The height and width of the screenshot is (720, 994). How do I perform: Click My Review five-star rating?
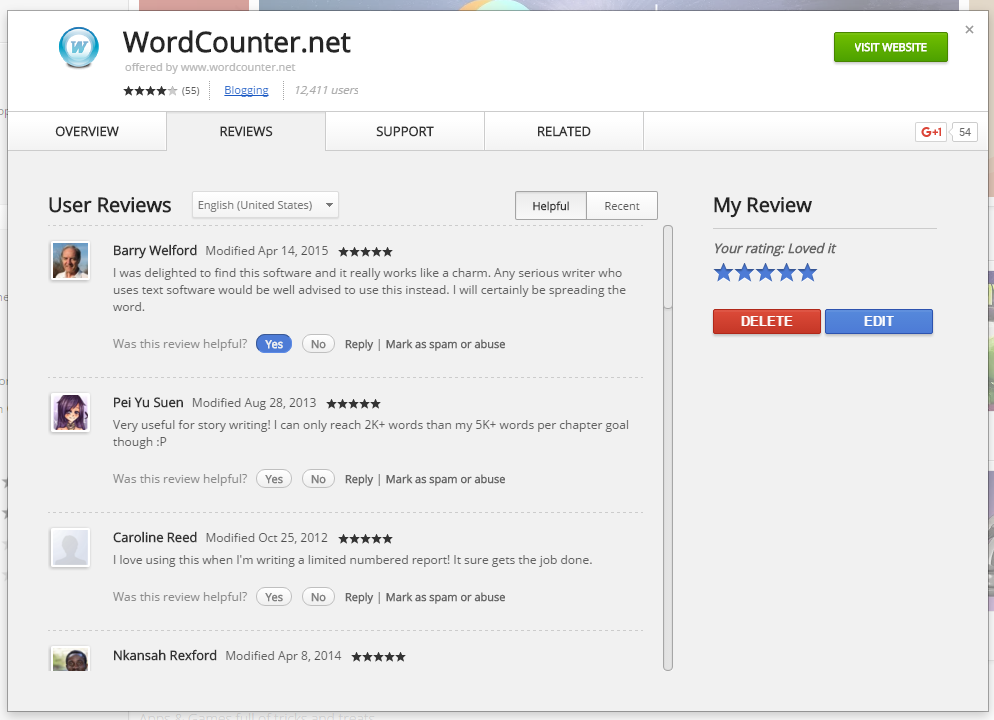click(765, 273)
